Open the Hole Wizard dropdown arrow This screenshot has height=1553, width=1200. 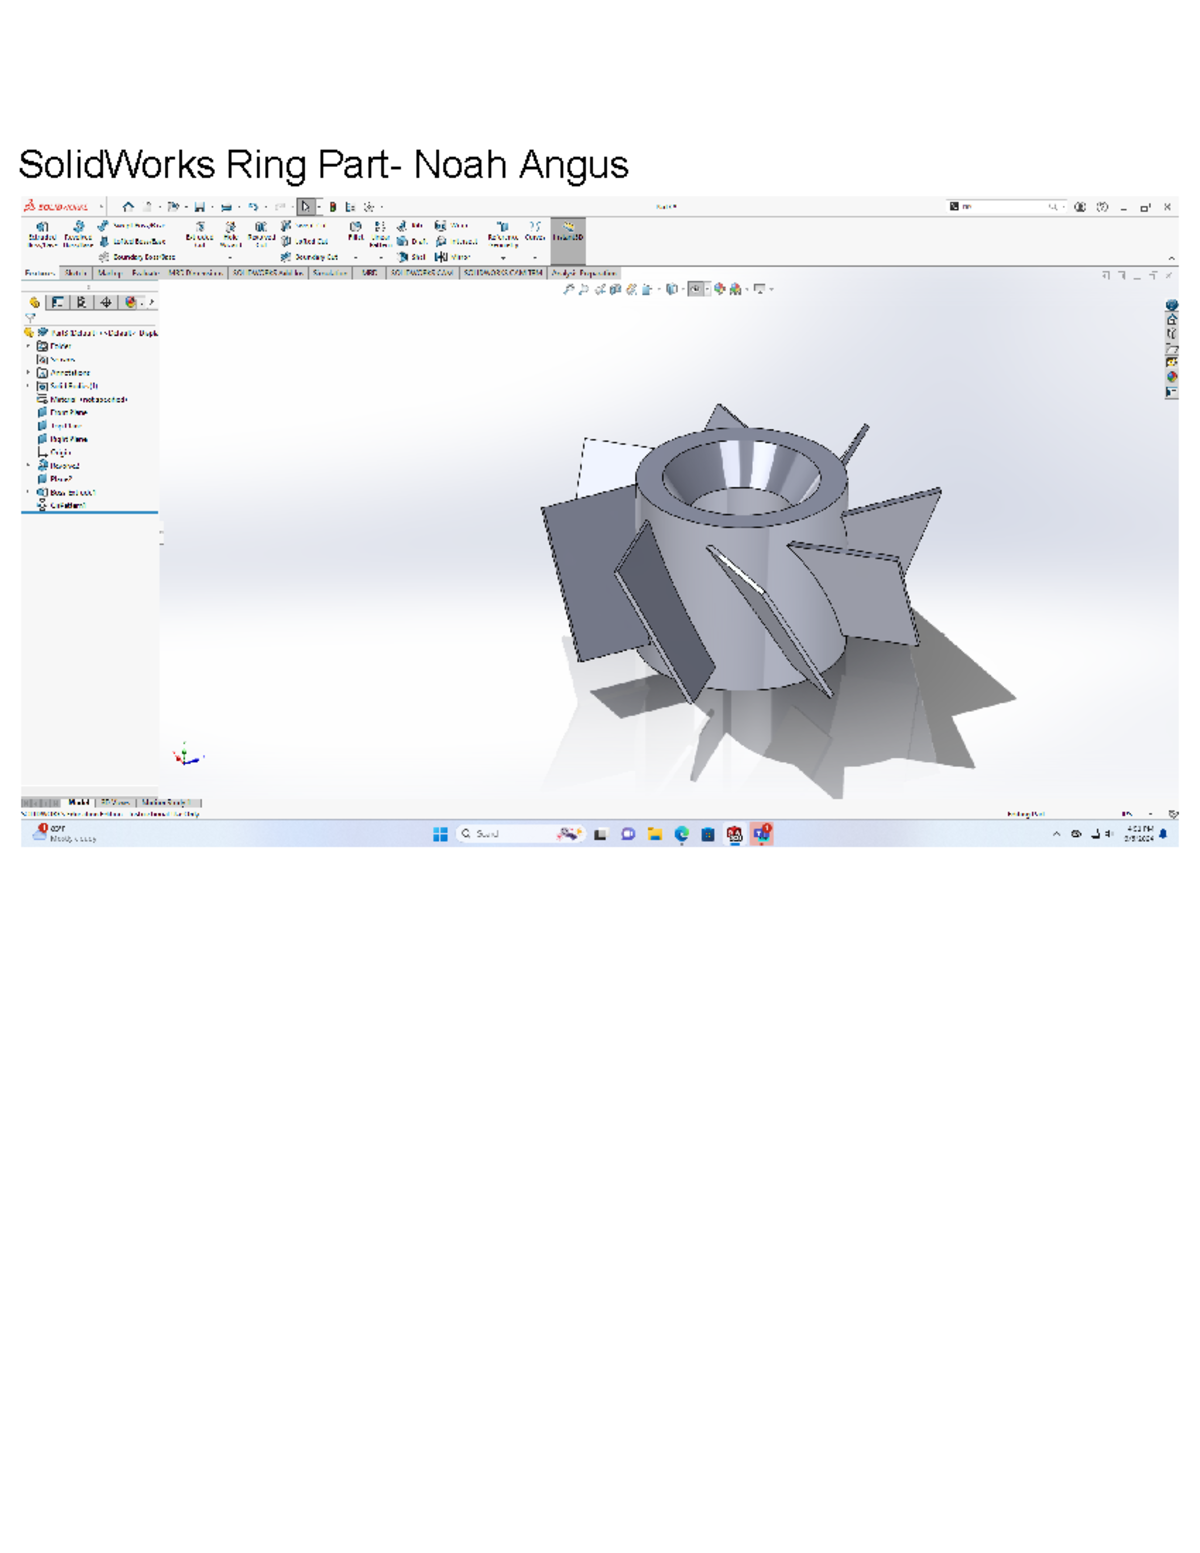pos(231,257)
